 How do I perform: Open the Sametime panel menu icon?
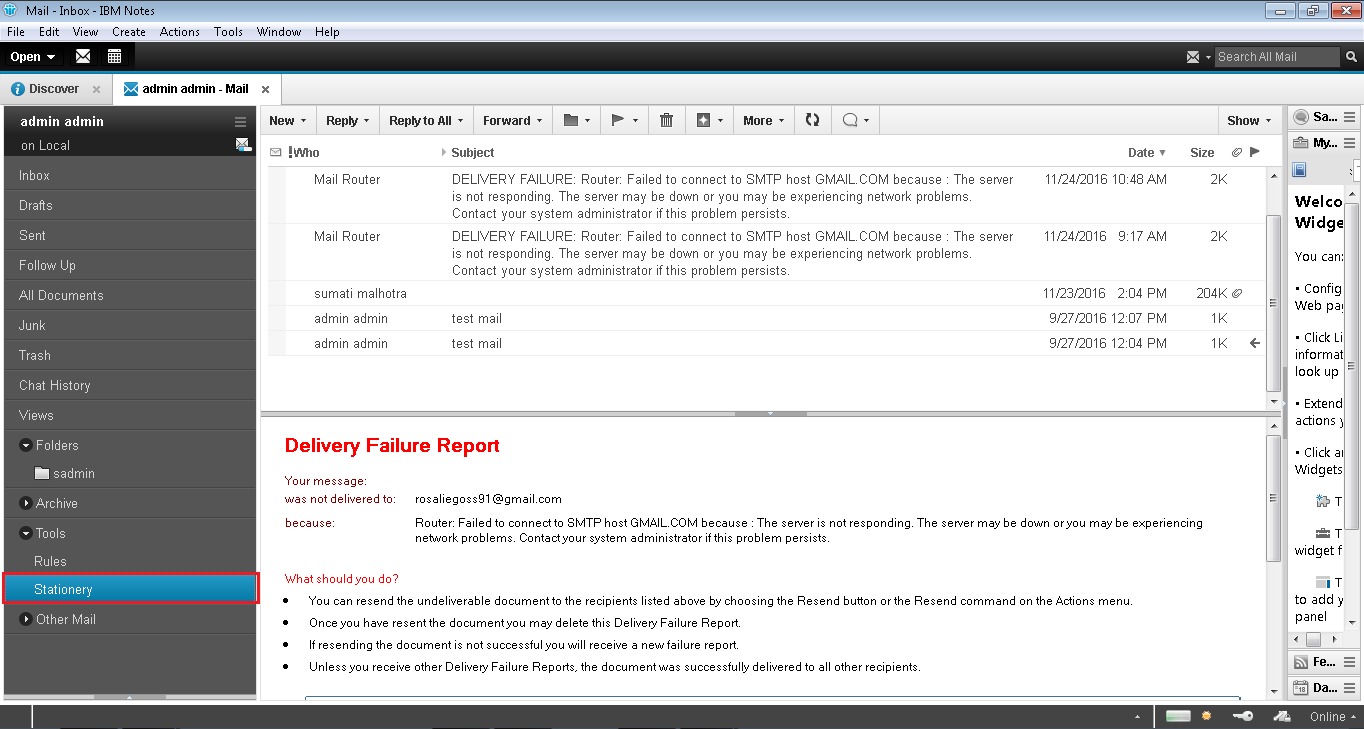tap(1349, 117)
